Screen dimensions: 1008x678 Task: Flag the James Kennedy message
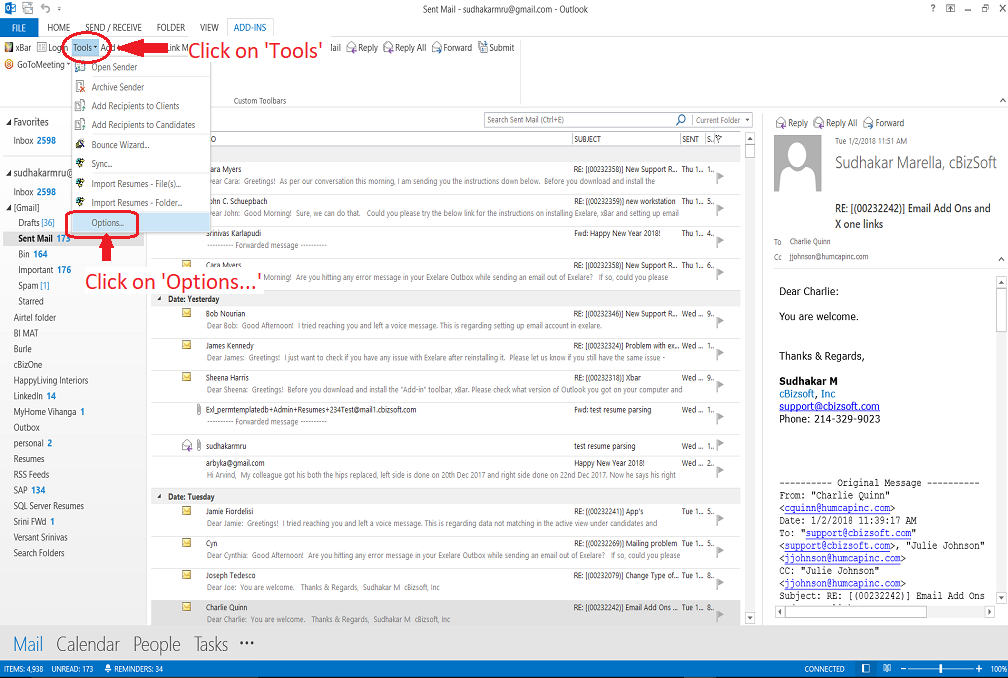(x=720, y=352)
